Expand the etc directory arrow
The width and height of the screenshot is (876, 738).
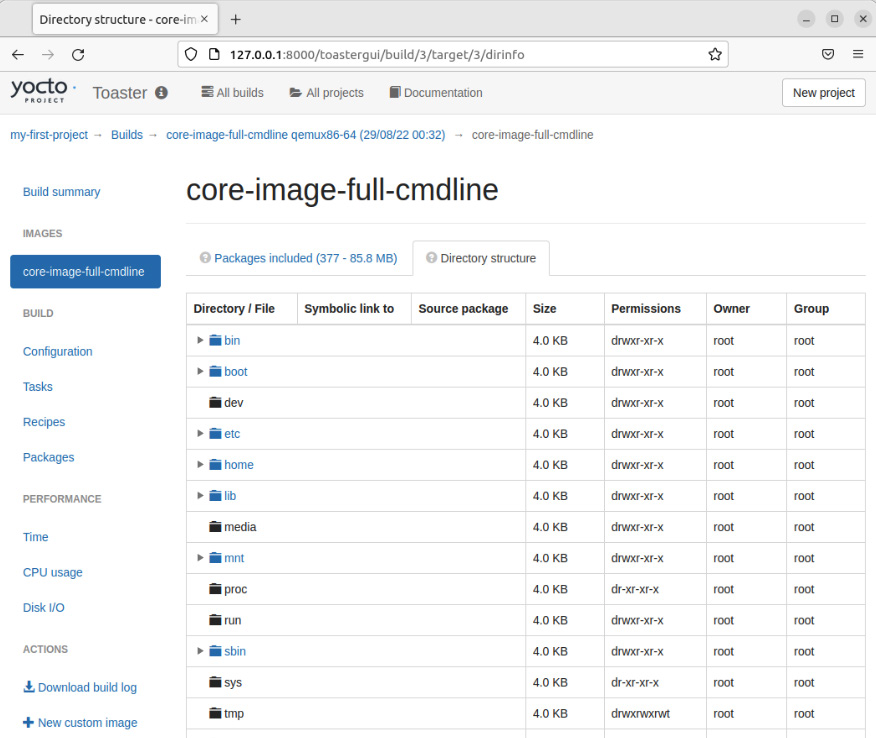[x=200, y=434]
